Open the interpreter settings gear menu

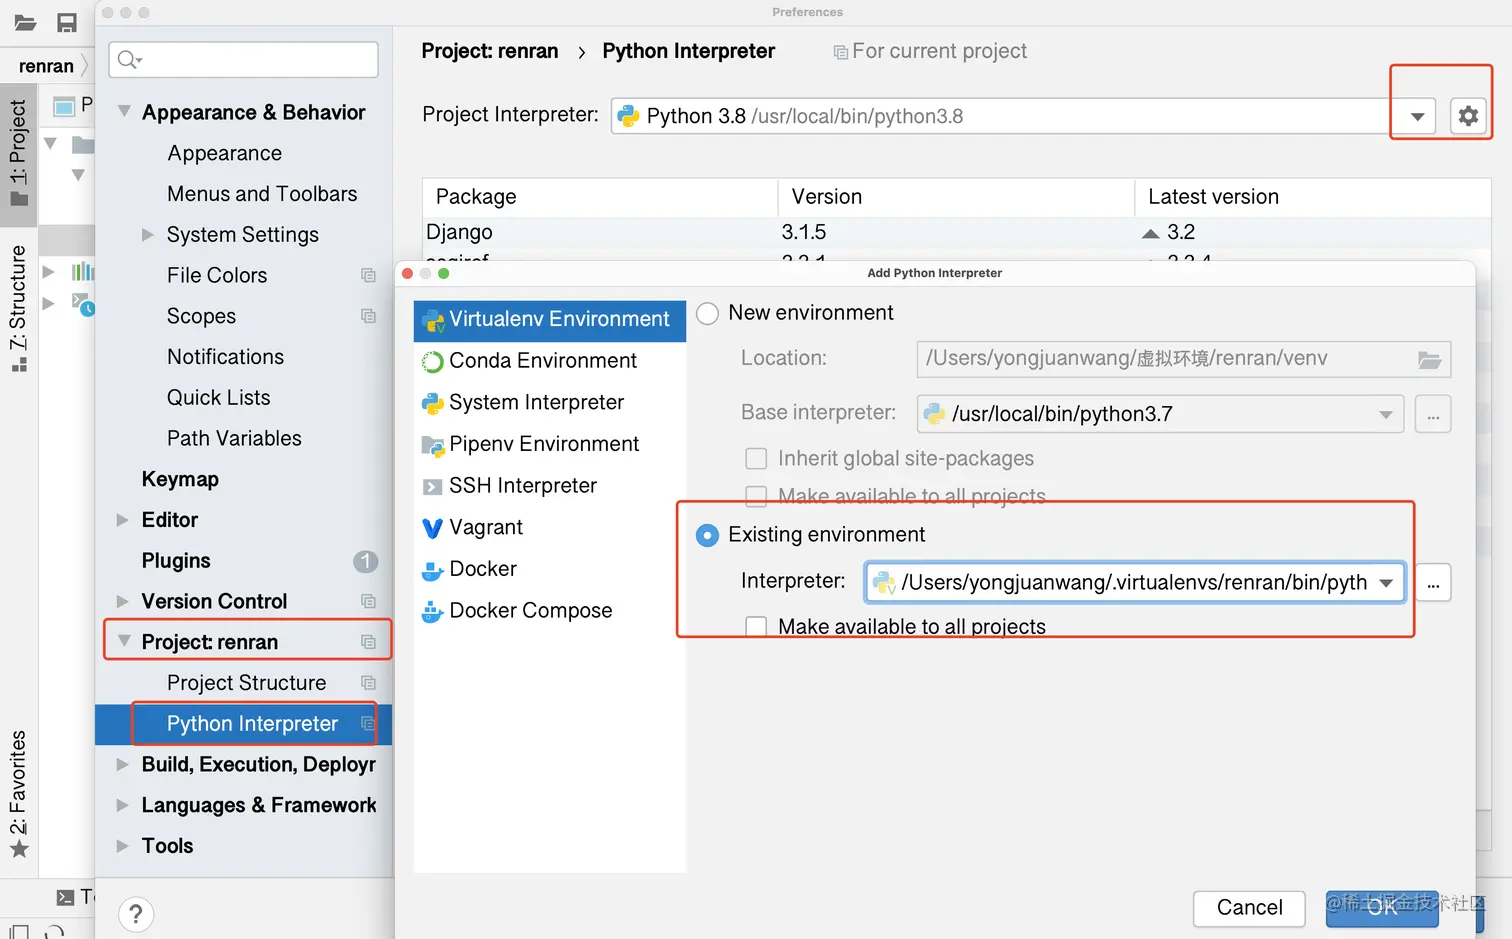[1467, 116]
